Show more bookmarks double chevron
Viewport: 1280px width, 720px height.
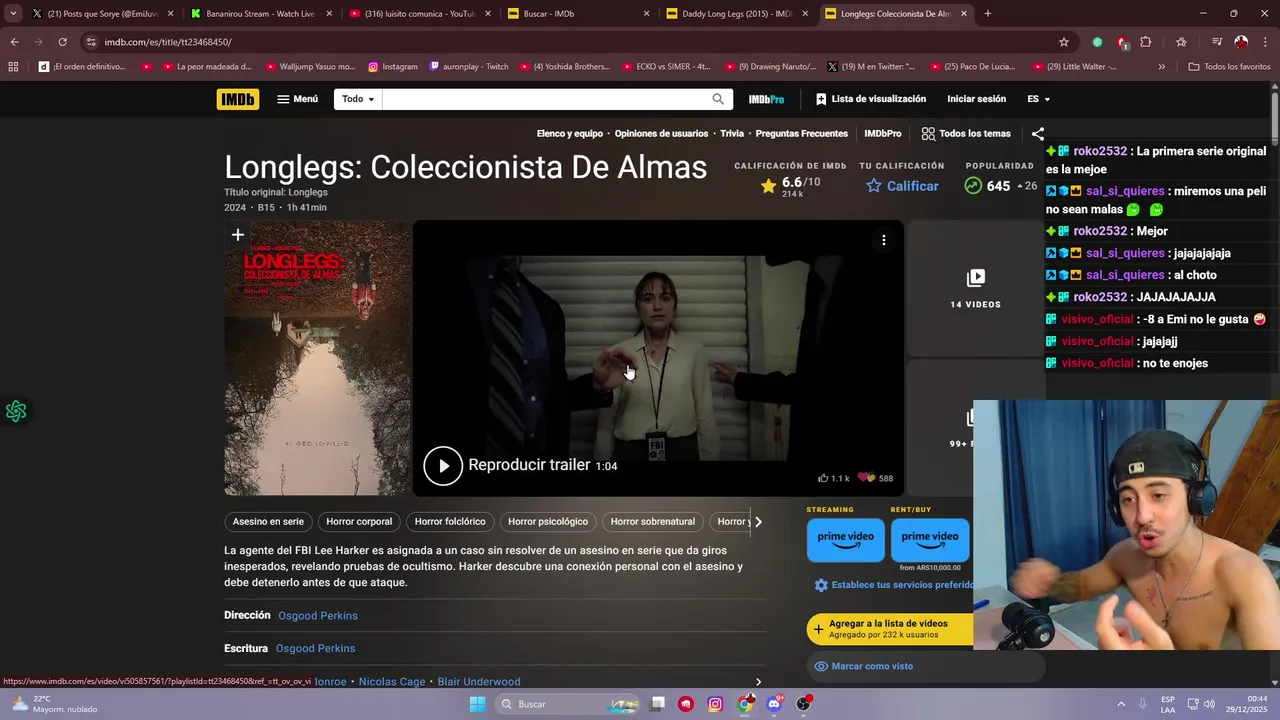point(1161,67)
